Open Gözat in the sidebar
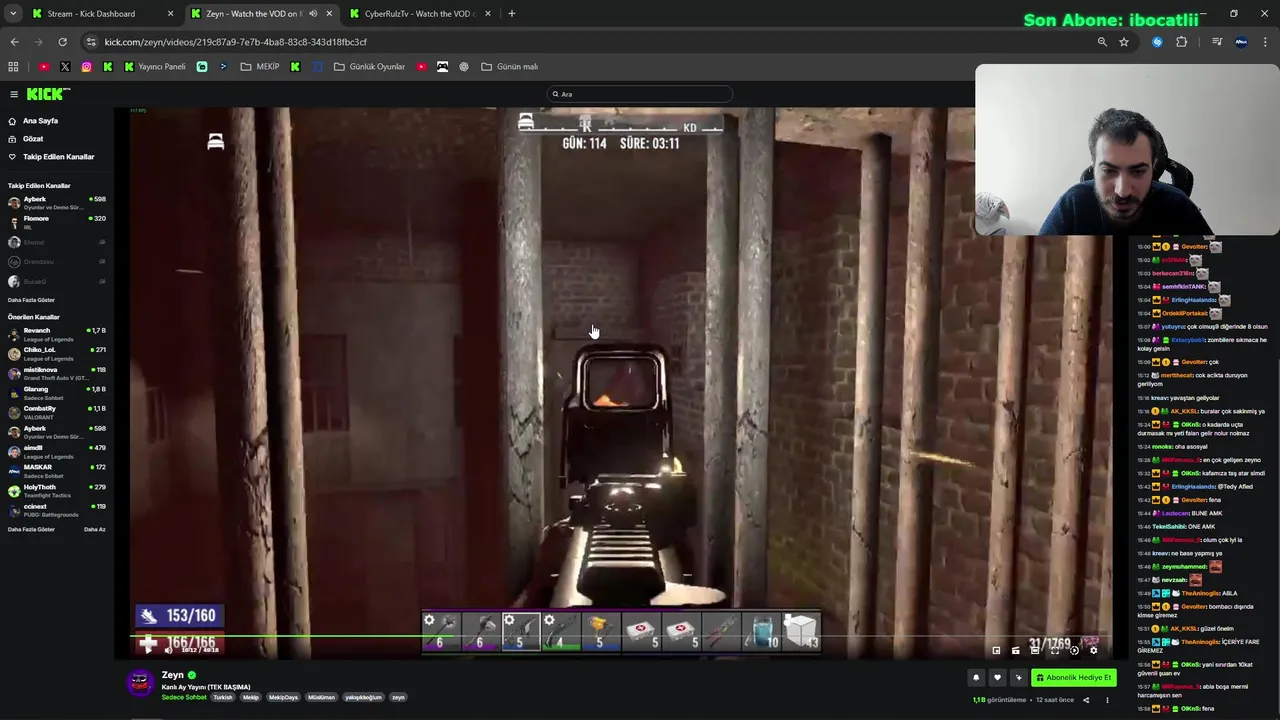Screen dimensions: 1280x720 (x=33, y=139)
